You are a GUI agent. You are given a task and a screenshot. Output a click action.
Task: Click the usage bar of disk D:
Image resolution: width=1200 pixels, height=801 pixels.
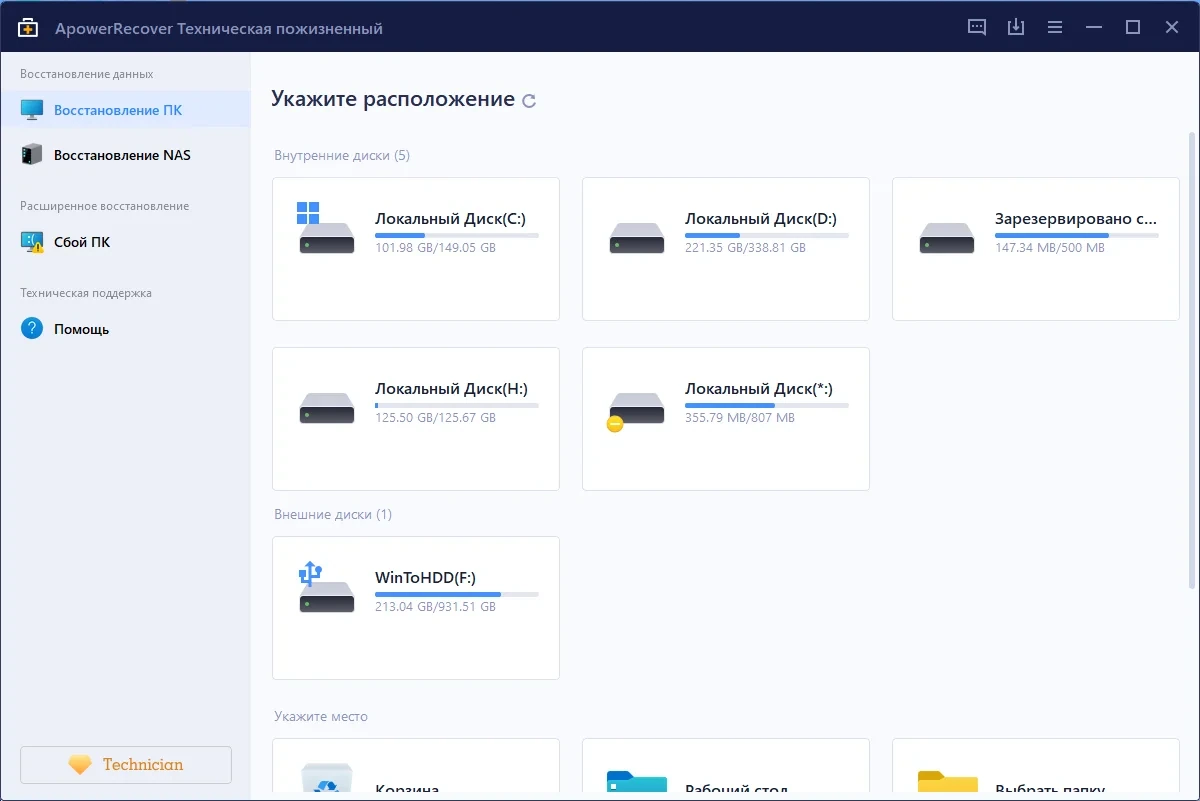pos(767,236)
